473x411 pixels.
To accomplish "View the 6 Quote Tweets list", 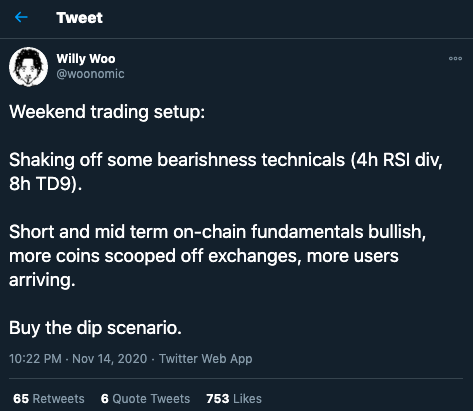I will [145, 399].
